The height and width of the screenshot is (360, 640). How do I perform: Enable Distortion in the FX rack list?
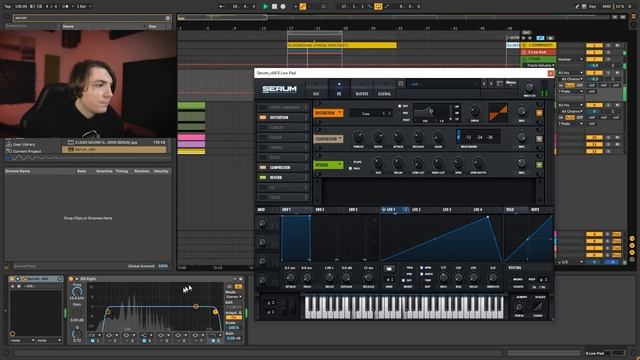tap(263, 118)
